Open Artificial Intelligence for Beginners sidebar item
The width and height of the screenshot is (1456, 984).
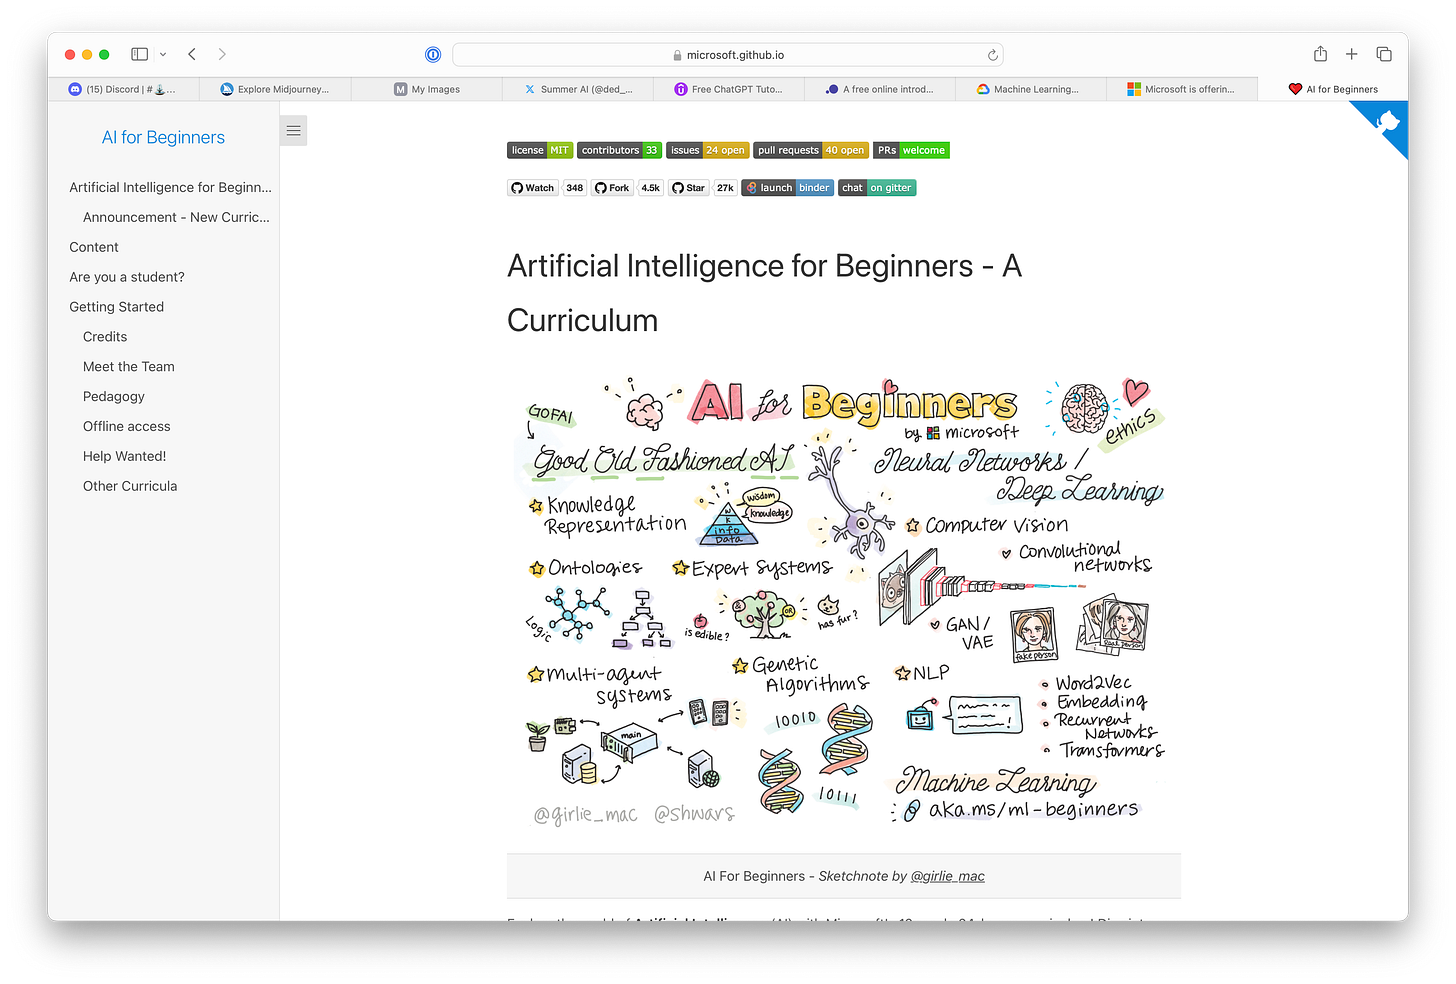point(170,187)
